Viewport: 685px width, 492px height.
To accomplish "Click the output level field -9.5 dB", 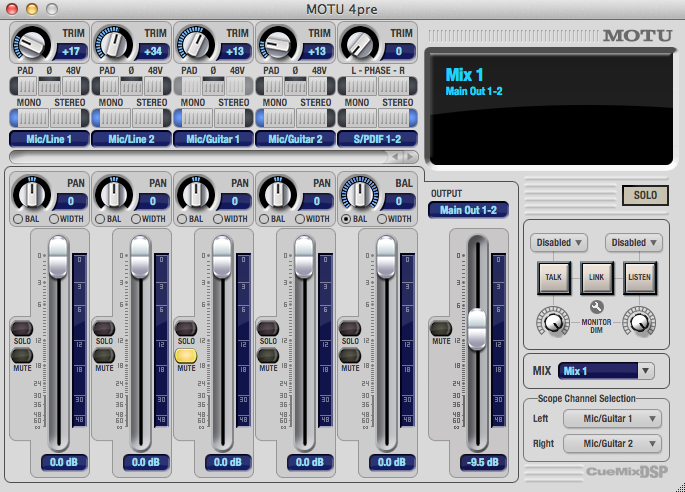I will coord(482,462).
